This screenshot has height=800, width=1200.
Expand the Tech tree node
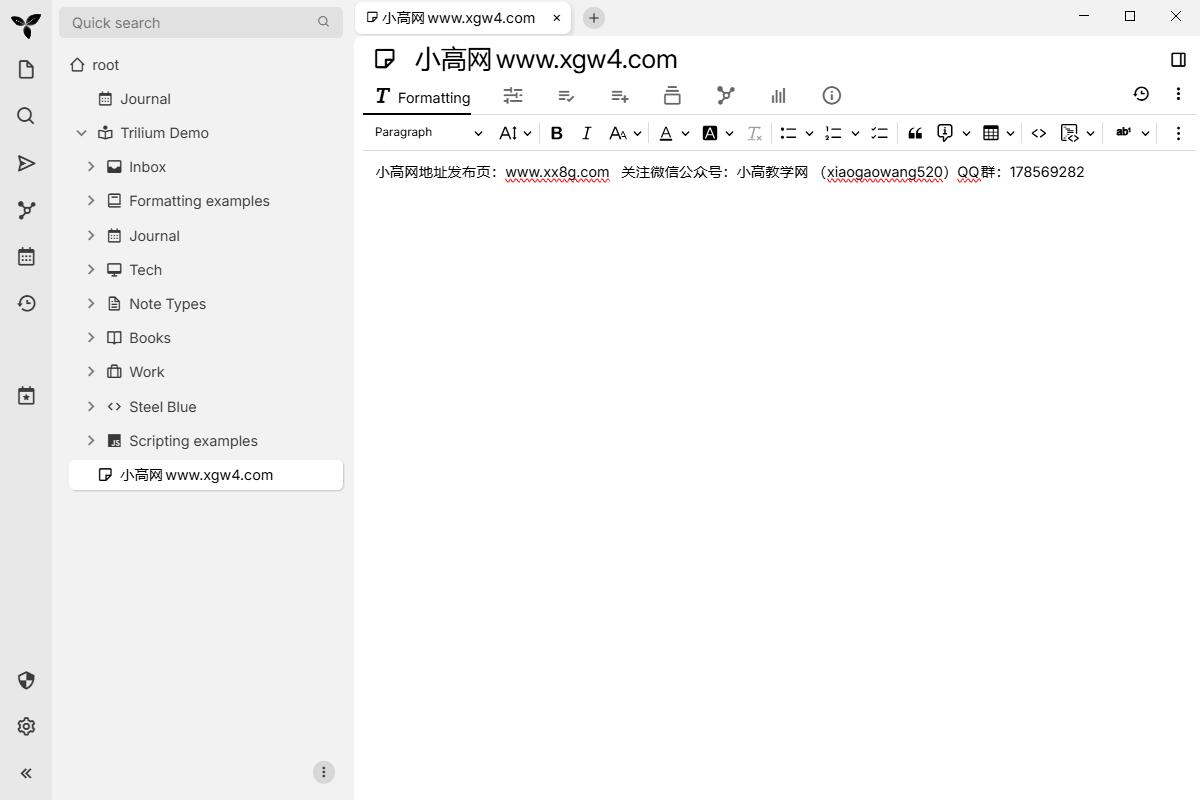coord(91,270)
